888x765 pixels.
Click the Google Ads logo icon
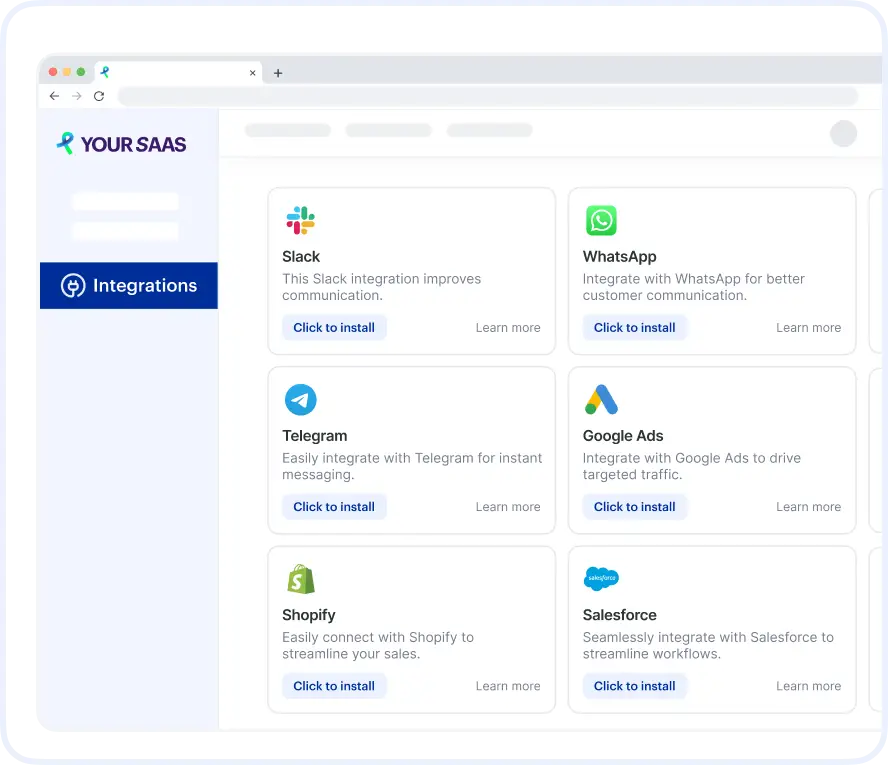(x=601, y=400)
